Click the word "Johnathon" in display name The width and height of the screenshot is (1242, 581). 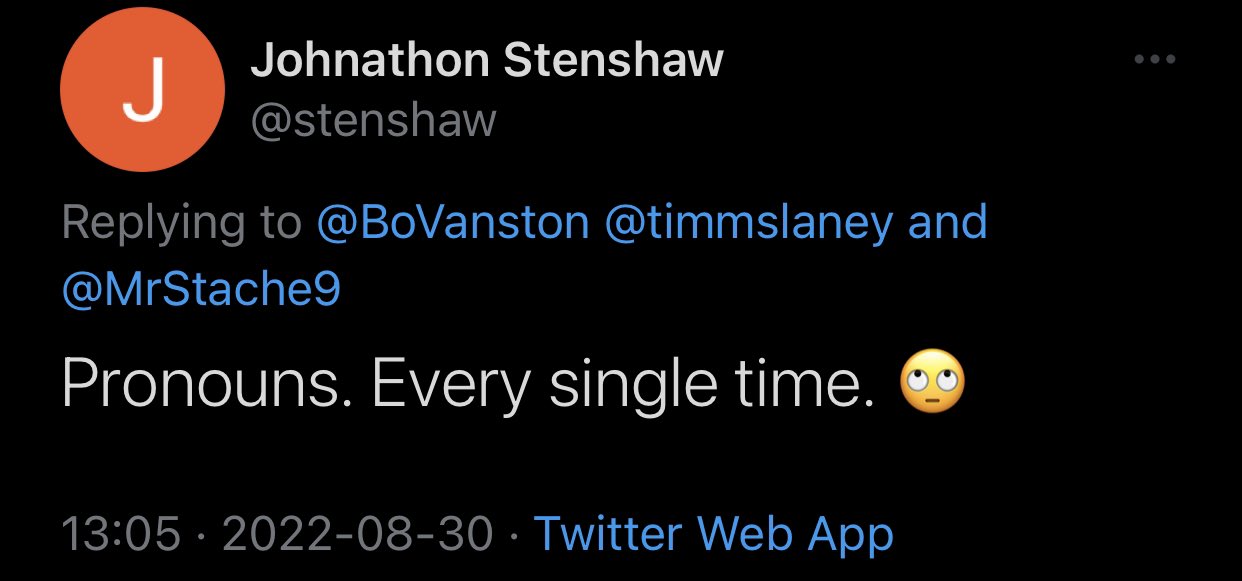click(x=370, y=60)
